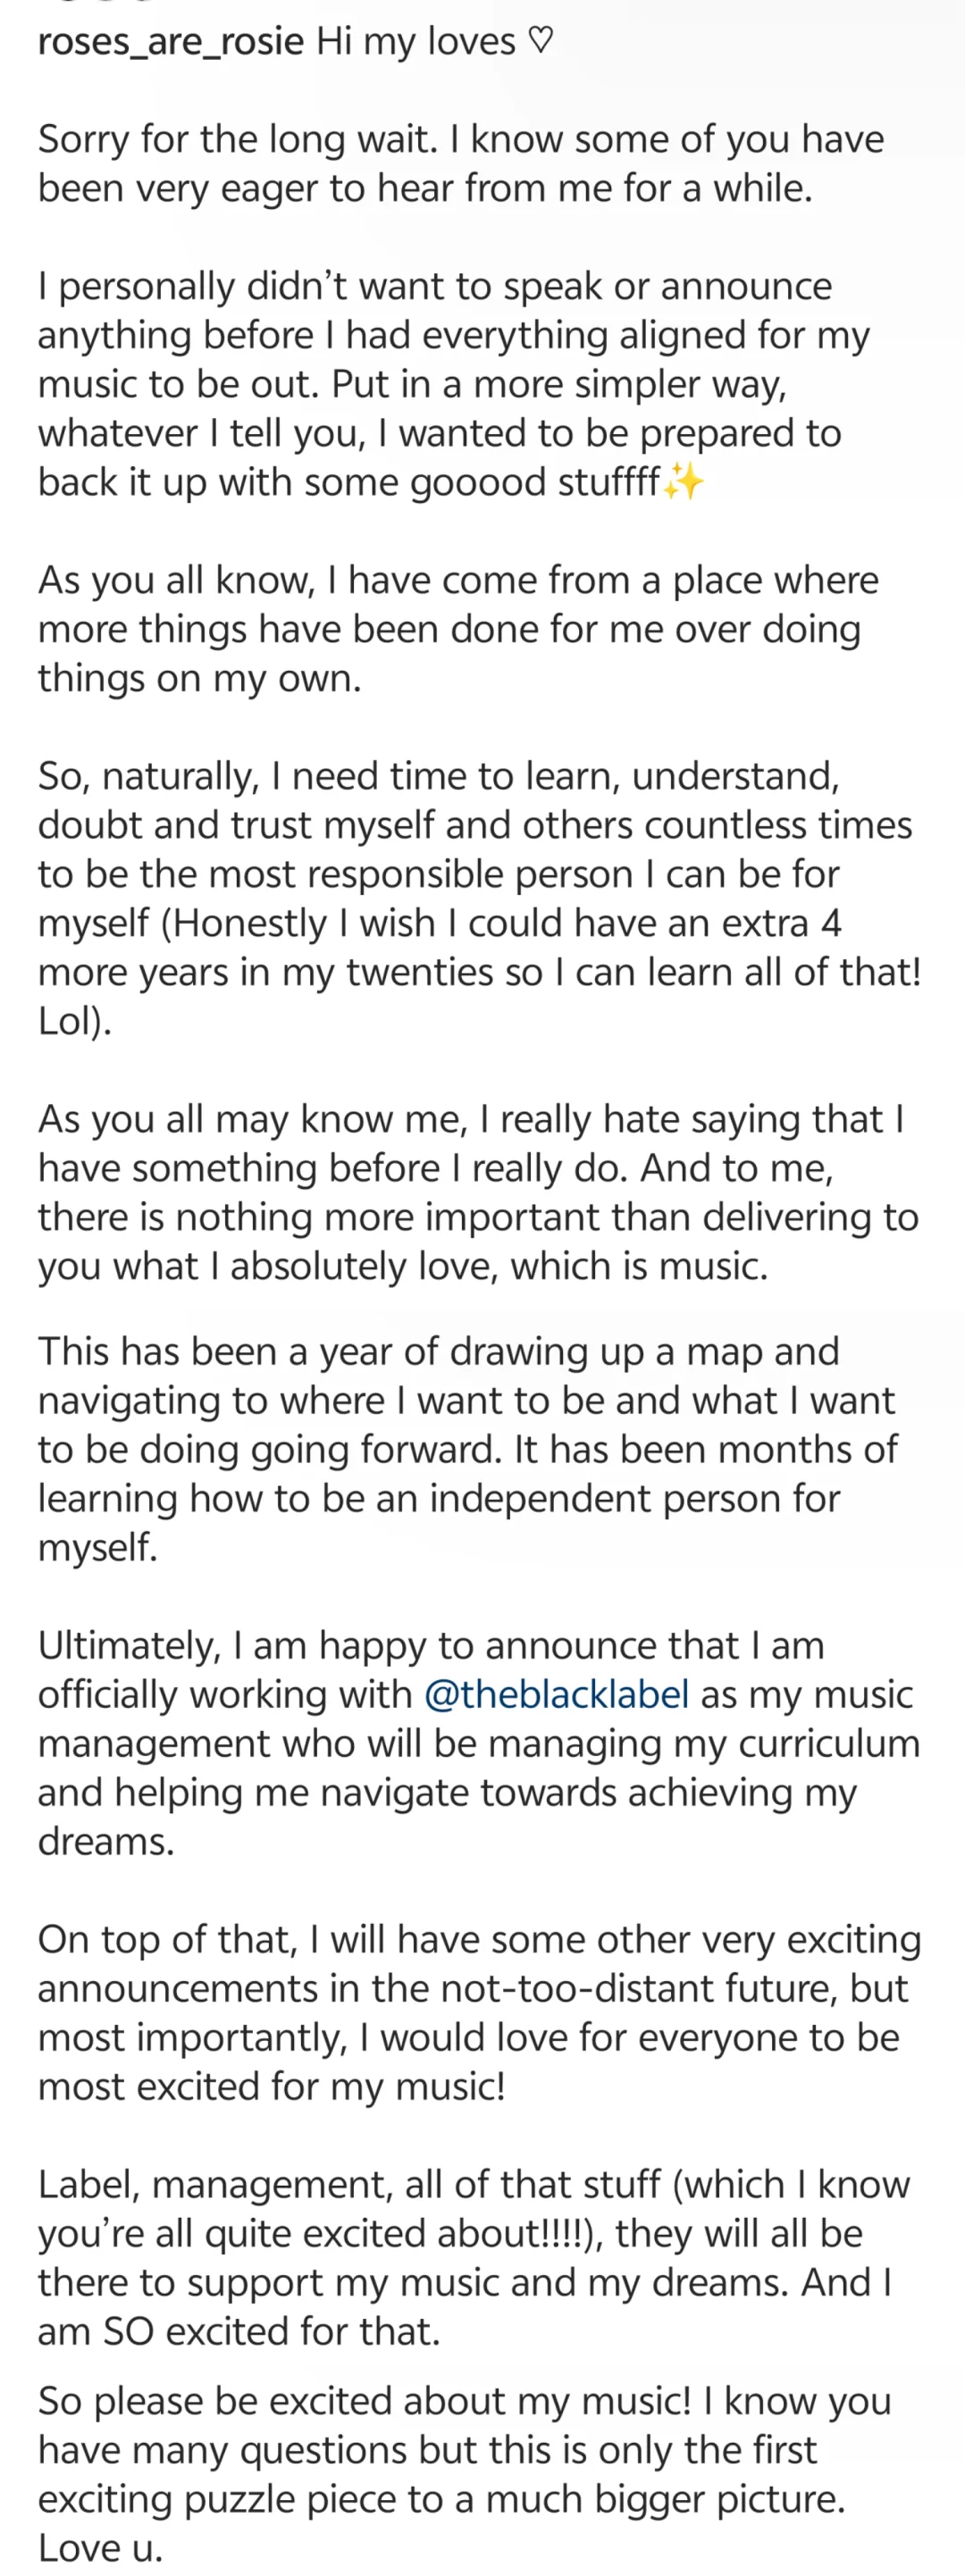Click the paragraph starting 'As you all know, I have come'
This screenshot has height=2576, width=965.
coord(458,629)
